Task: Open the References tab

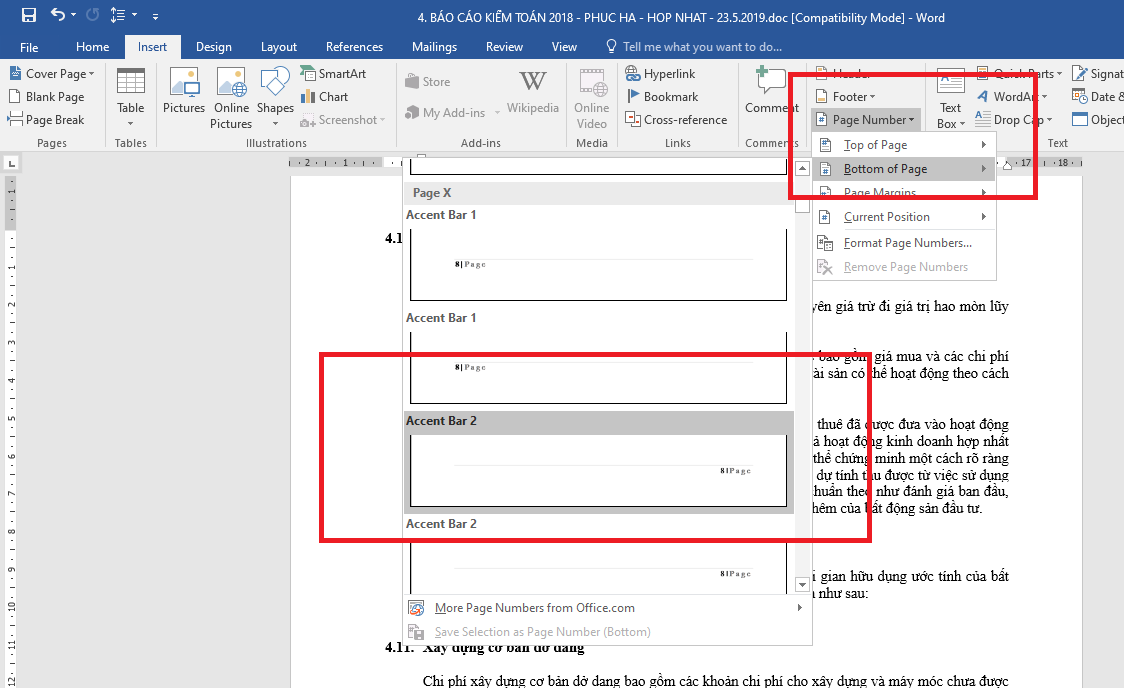Action: (354, 47)
